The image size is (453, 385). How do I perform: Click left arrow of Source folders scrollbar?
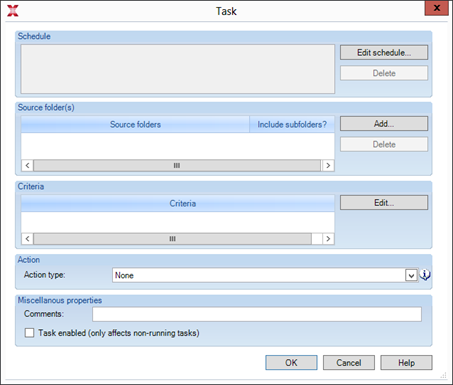27,165
